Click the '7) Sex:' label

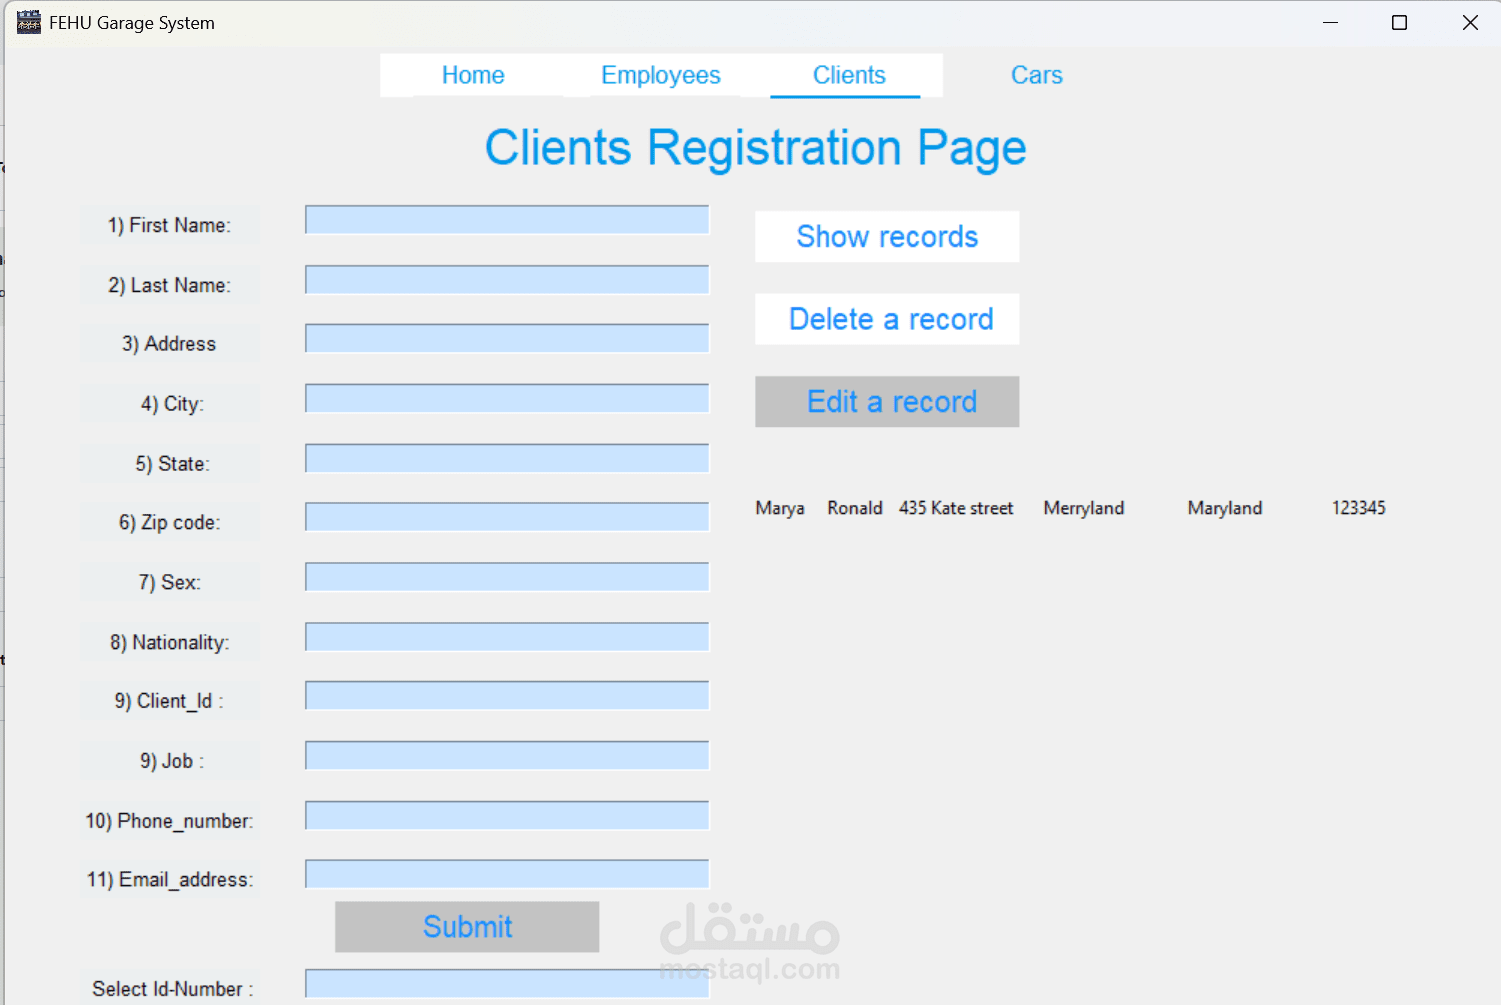point(170,582)
